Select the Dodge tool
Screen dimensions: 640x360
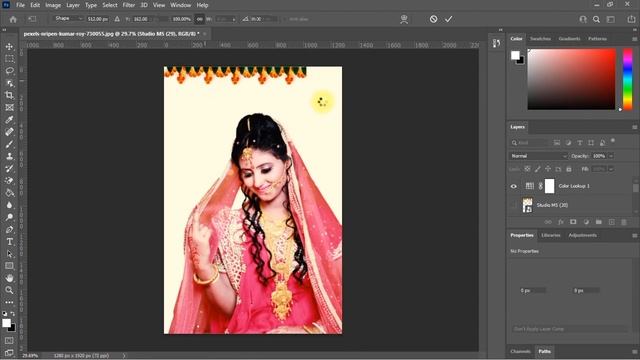pos(9,217)
